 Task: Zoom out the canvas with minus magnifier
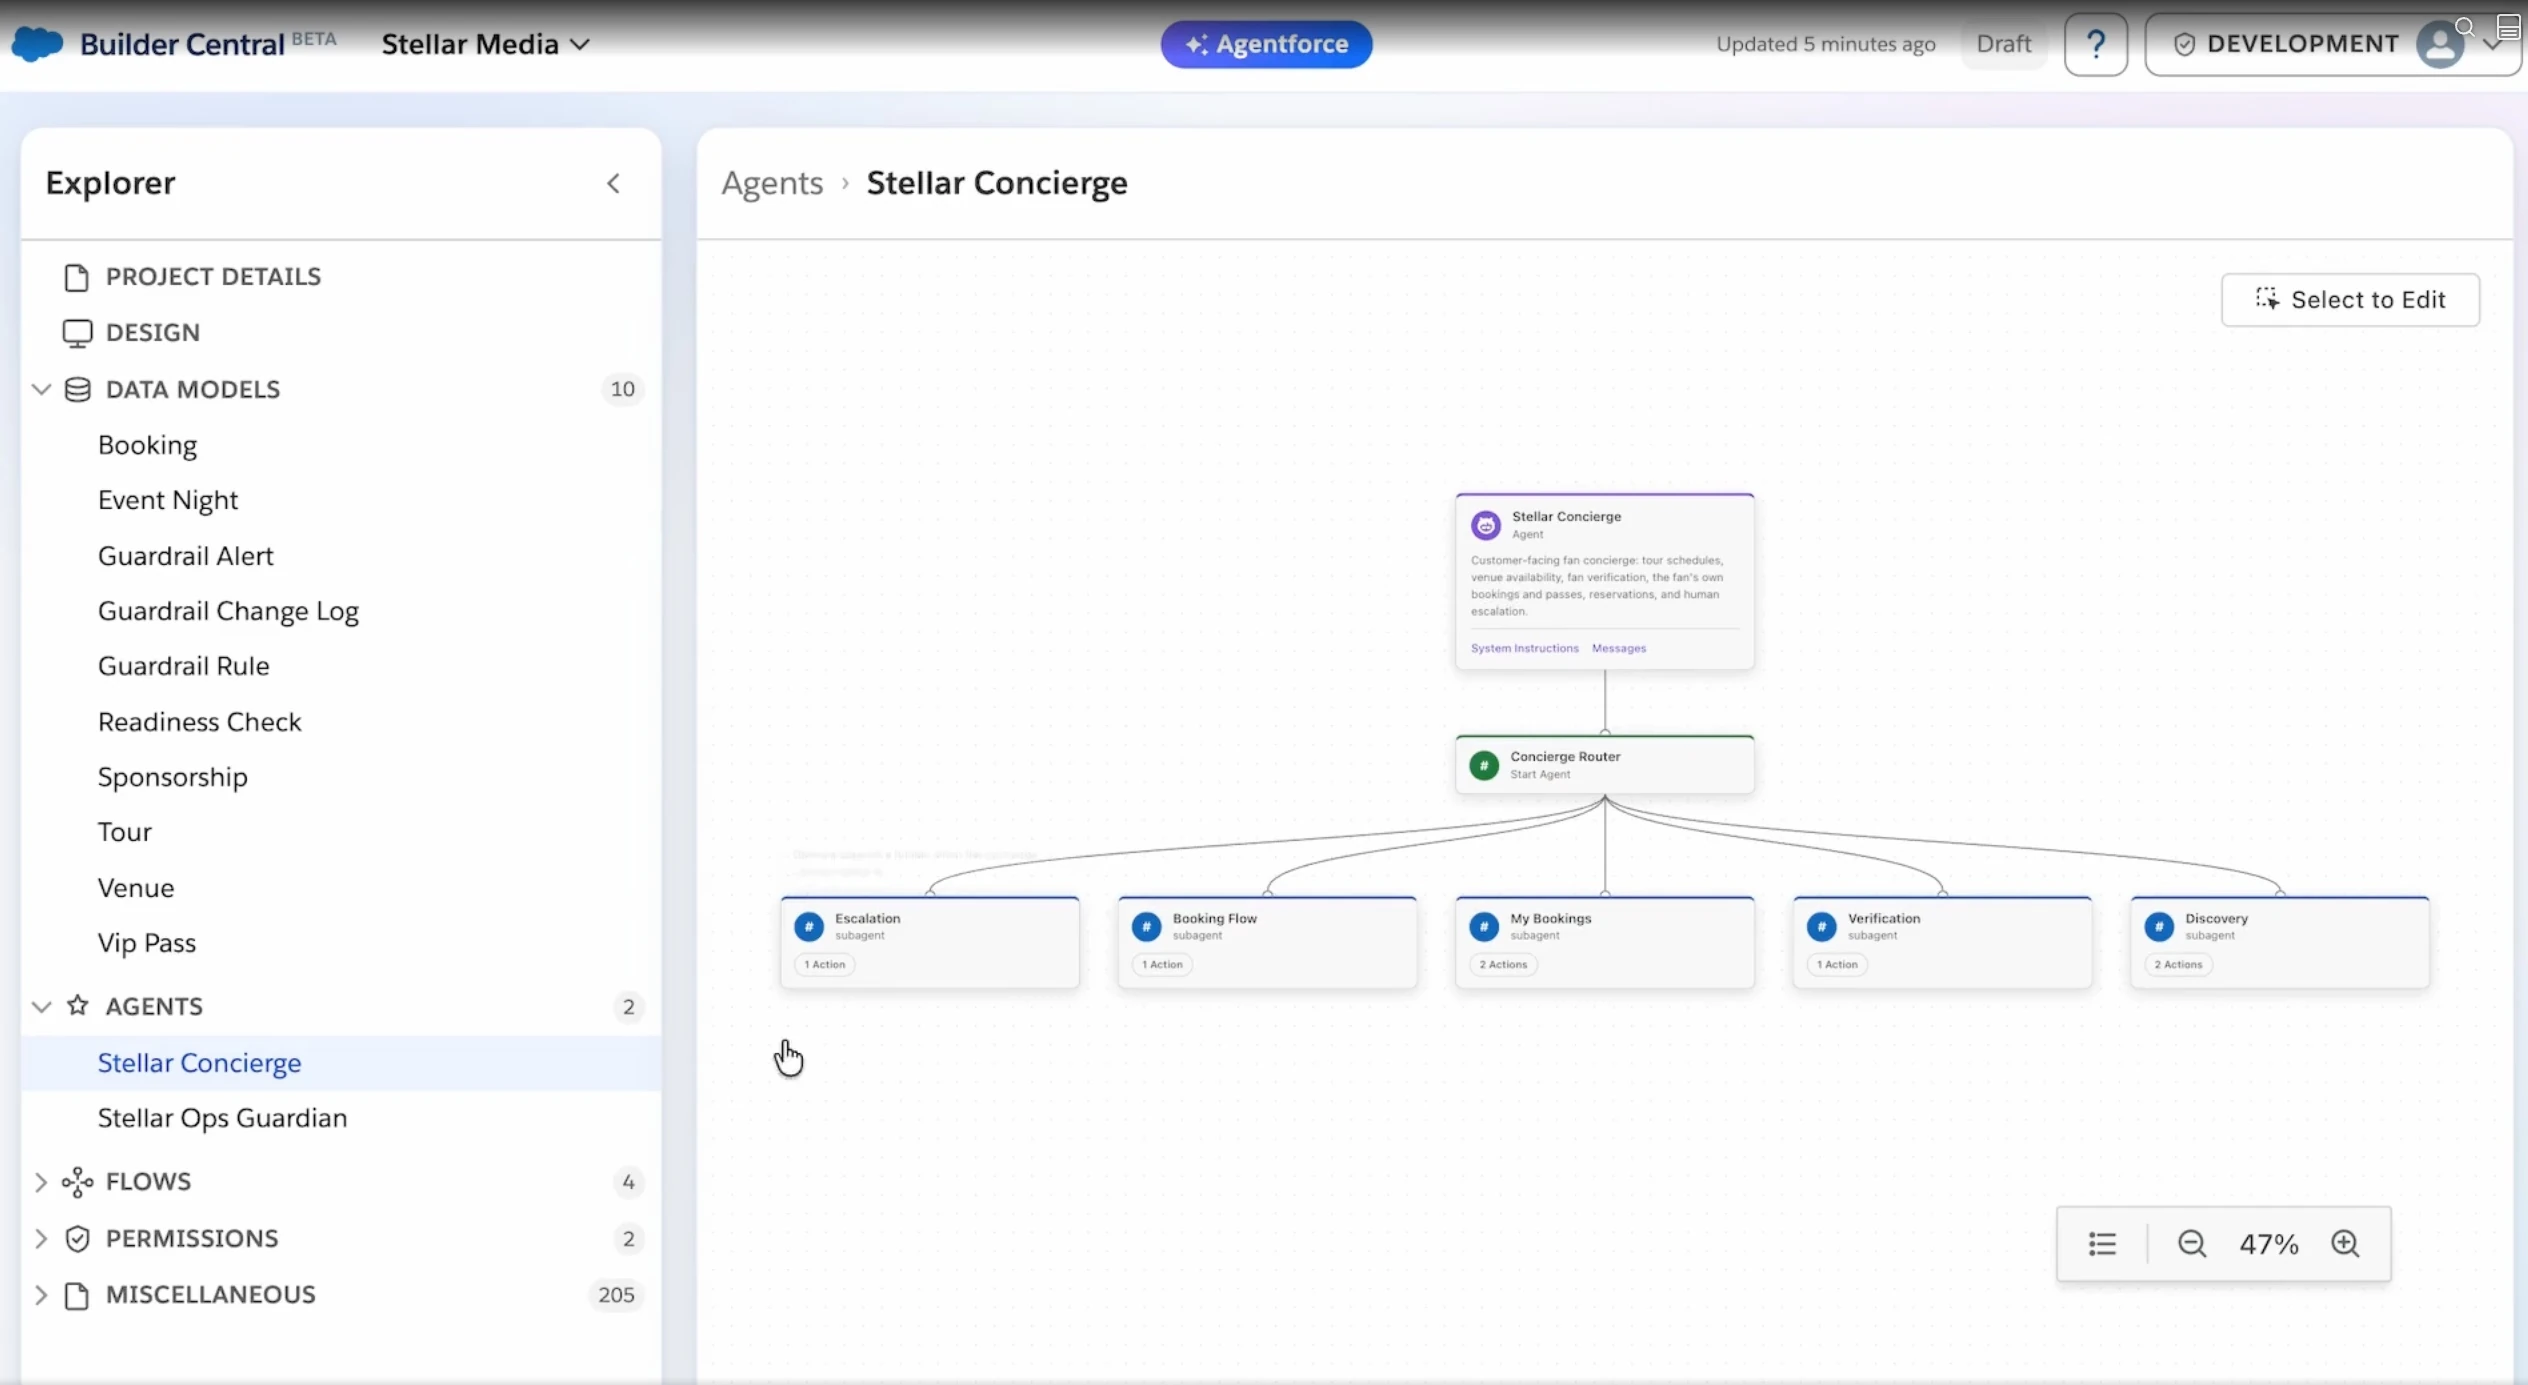[2191, 1243]
